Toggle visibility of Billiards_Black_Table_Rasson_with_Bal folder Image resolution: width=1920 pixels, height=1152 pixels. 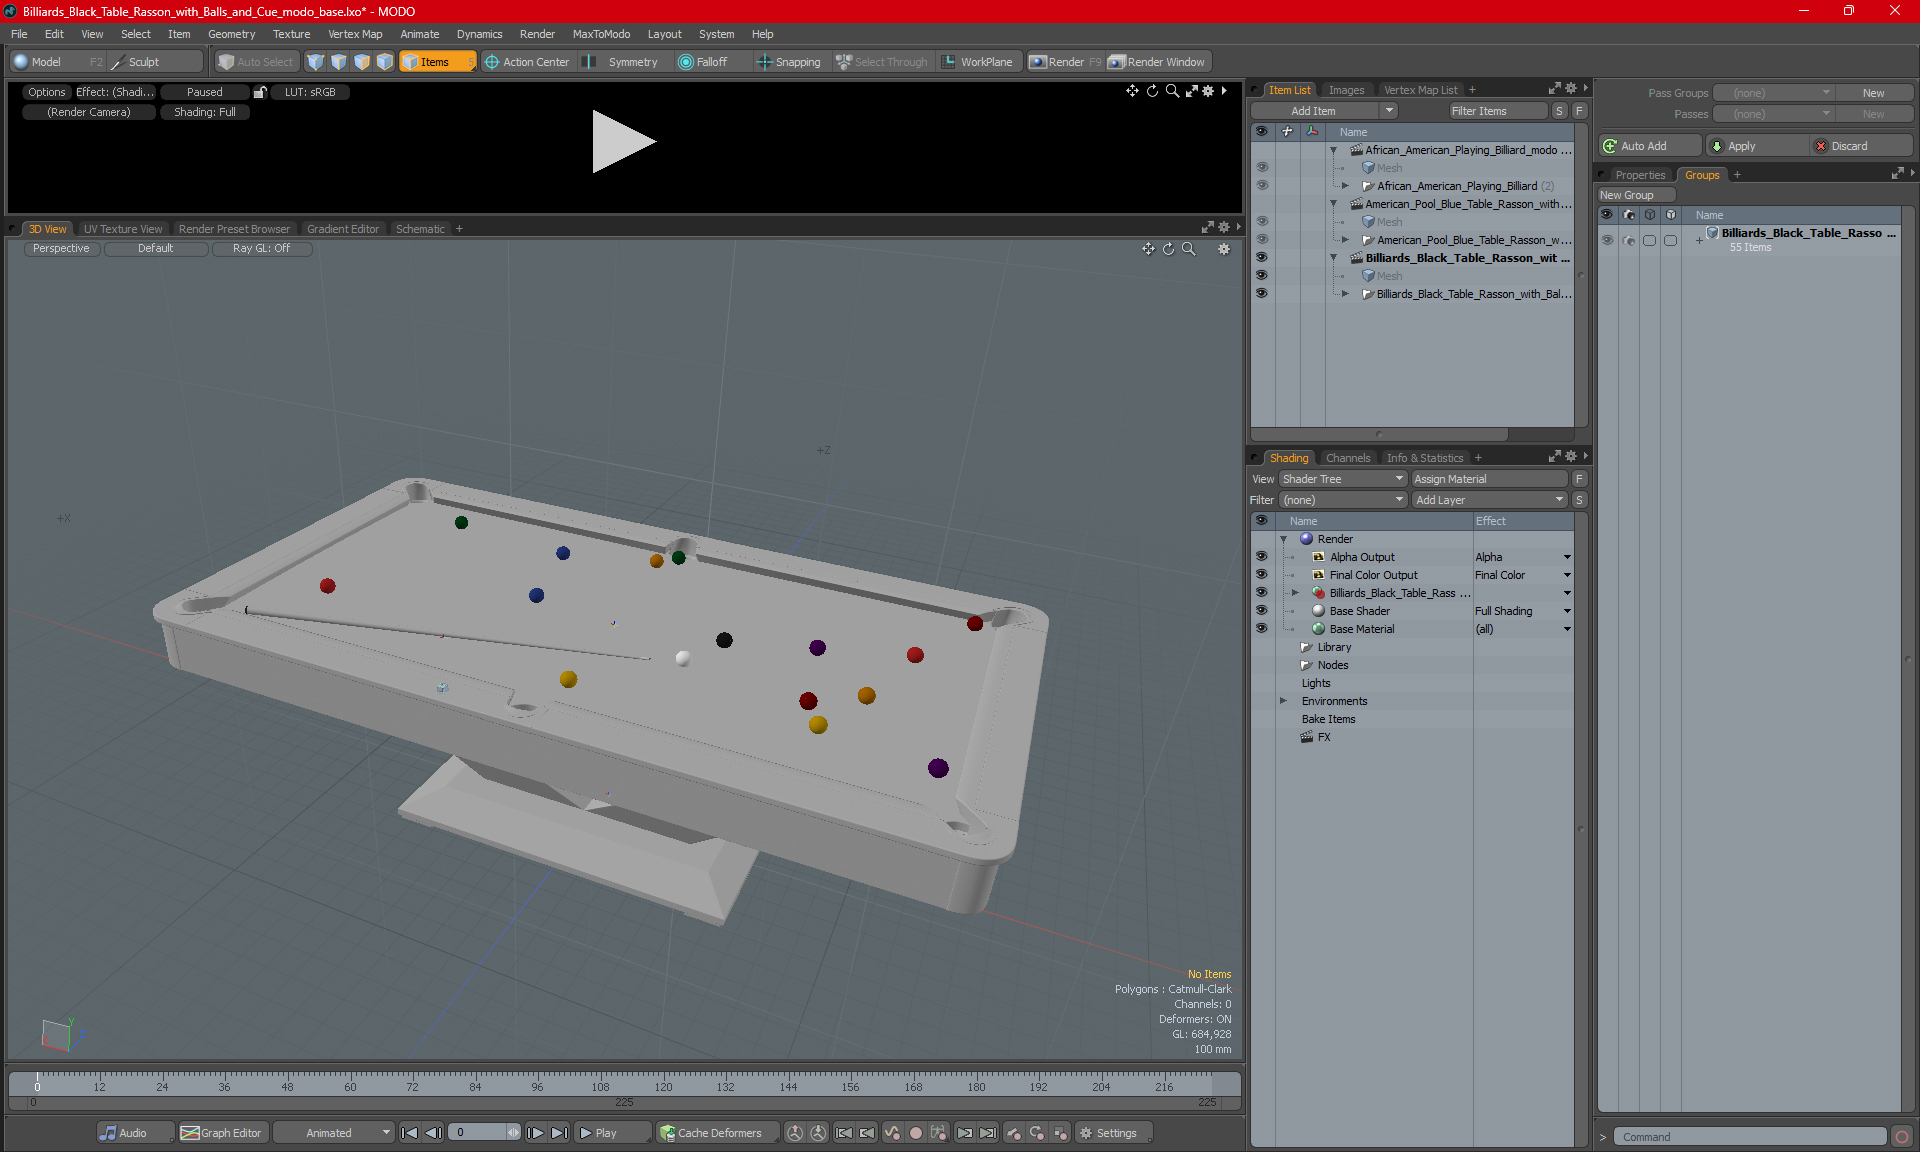[x=1261, y=294]
